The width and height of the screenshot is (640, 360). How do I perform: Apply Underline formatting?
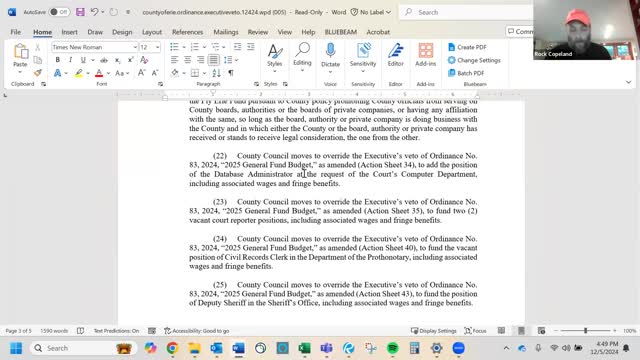83,60
